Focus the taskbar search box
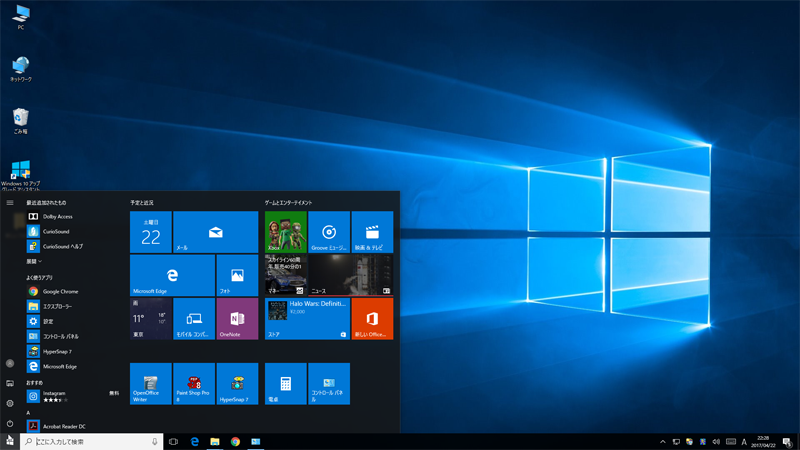Viewport: 800px width, 450px height. click(x=92, y=442)
